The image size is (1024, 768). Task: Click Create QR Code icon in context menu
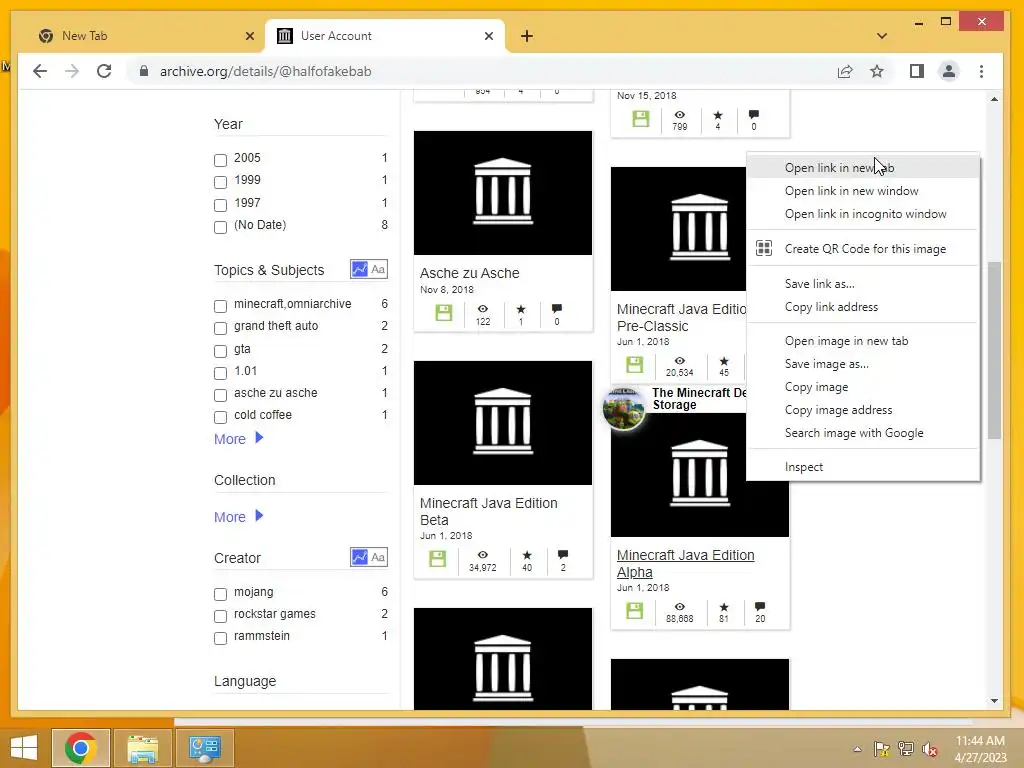point(764,248)
